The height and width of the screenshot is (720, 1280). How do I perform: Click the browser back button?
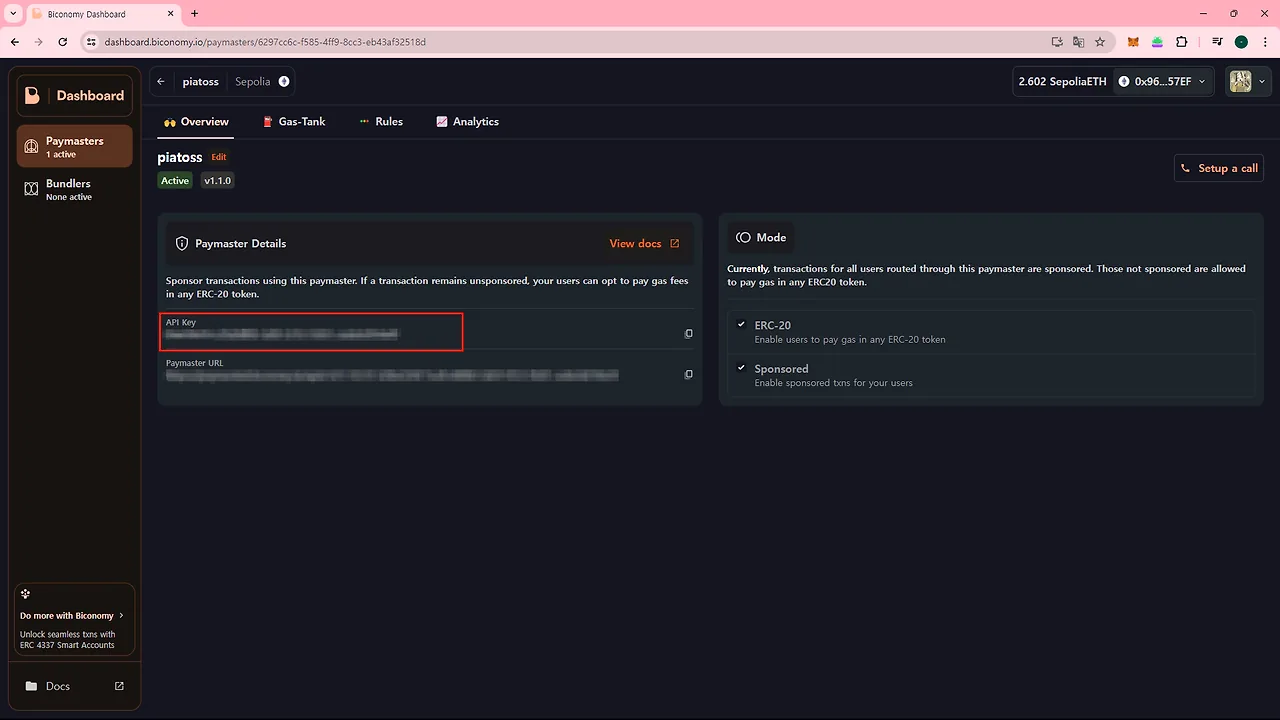click(x=15, y=42)
